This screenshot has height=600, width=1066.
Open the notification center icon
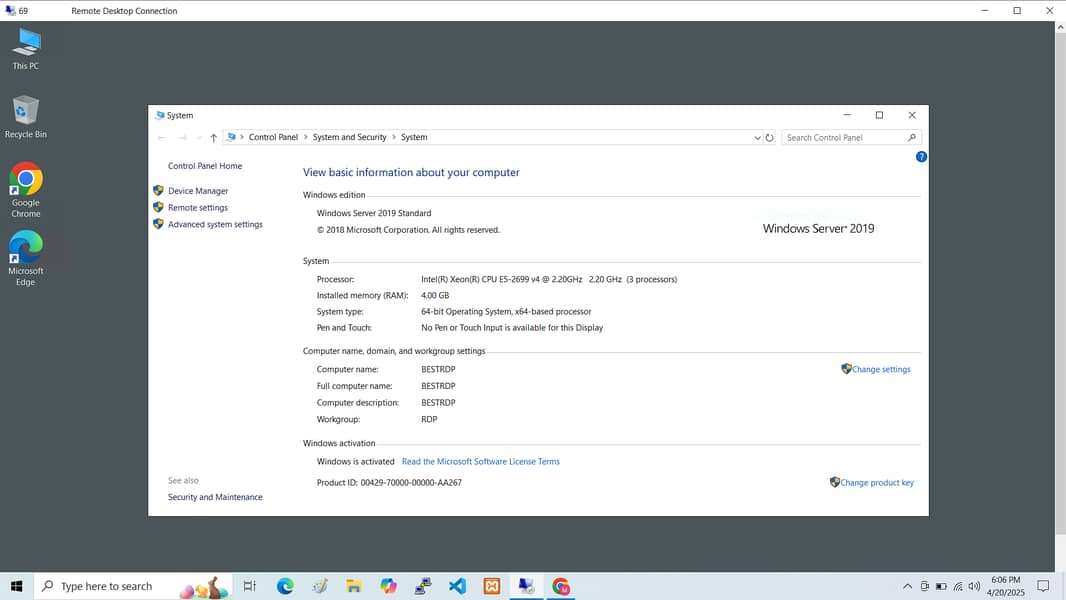point(1043,586)
